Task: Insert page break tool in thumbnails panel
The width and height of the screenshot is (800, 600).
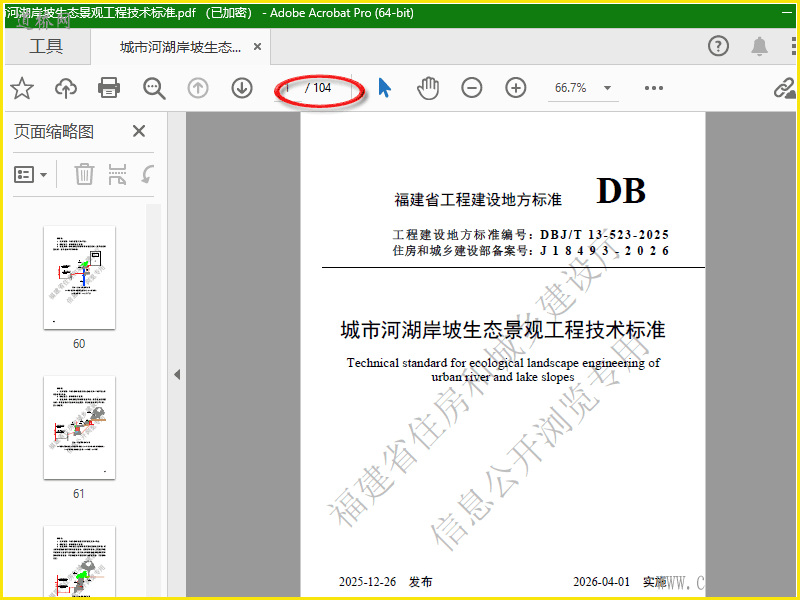Action: [x=117, y=174]
